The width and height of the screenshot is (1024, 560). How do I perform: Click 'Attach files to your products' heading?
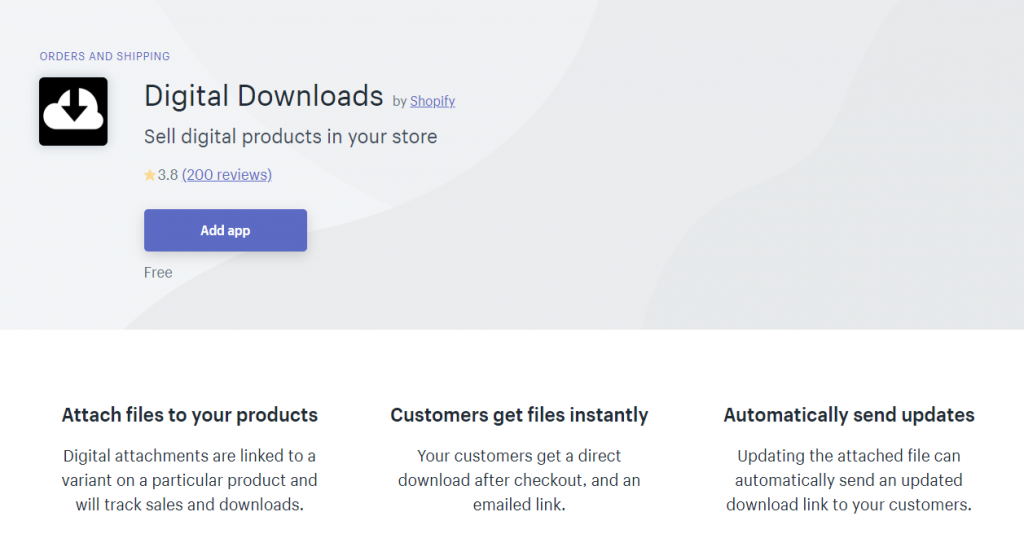click(x=189, y=415)
